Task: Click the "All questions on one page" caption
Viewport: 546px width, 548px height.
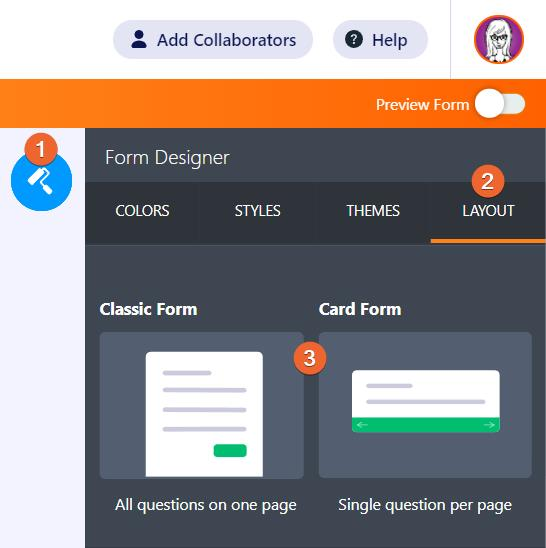Action: tap(206, 505)
